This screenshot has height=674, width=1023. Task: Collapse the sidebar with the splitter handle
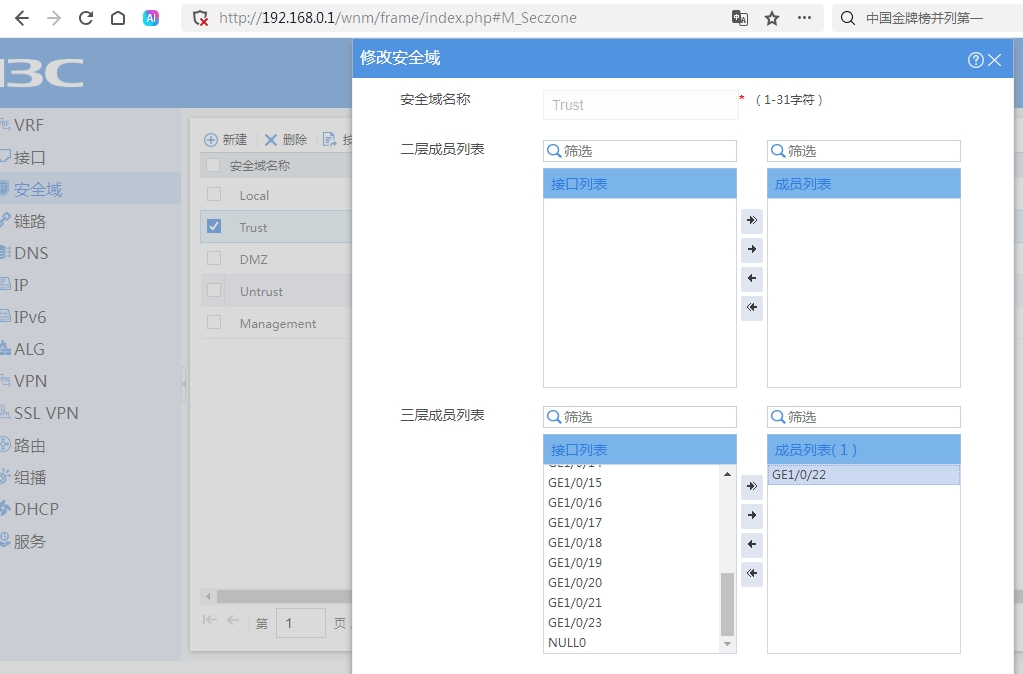click(x=184, y=384)
